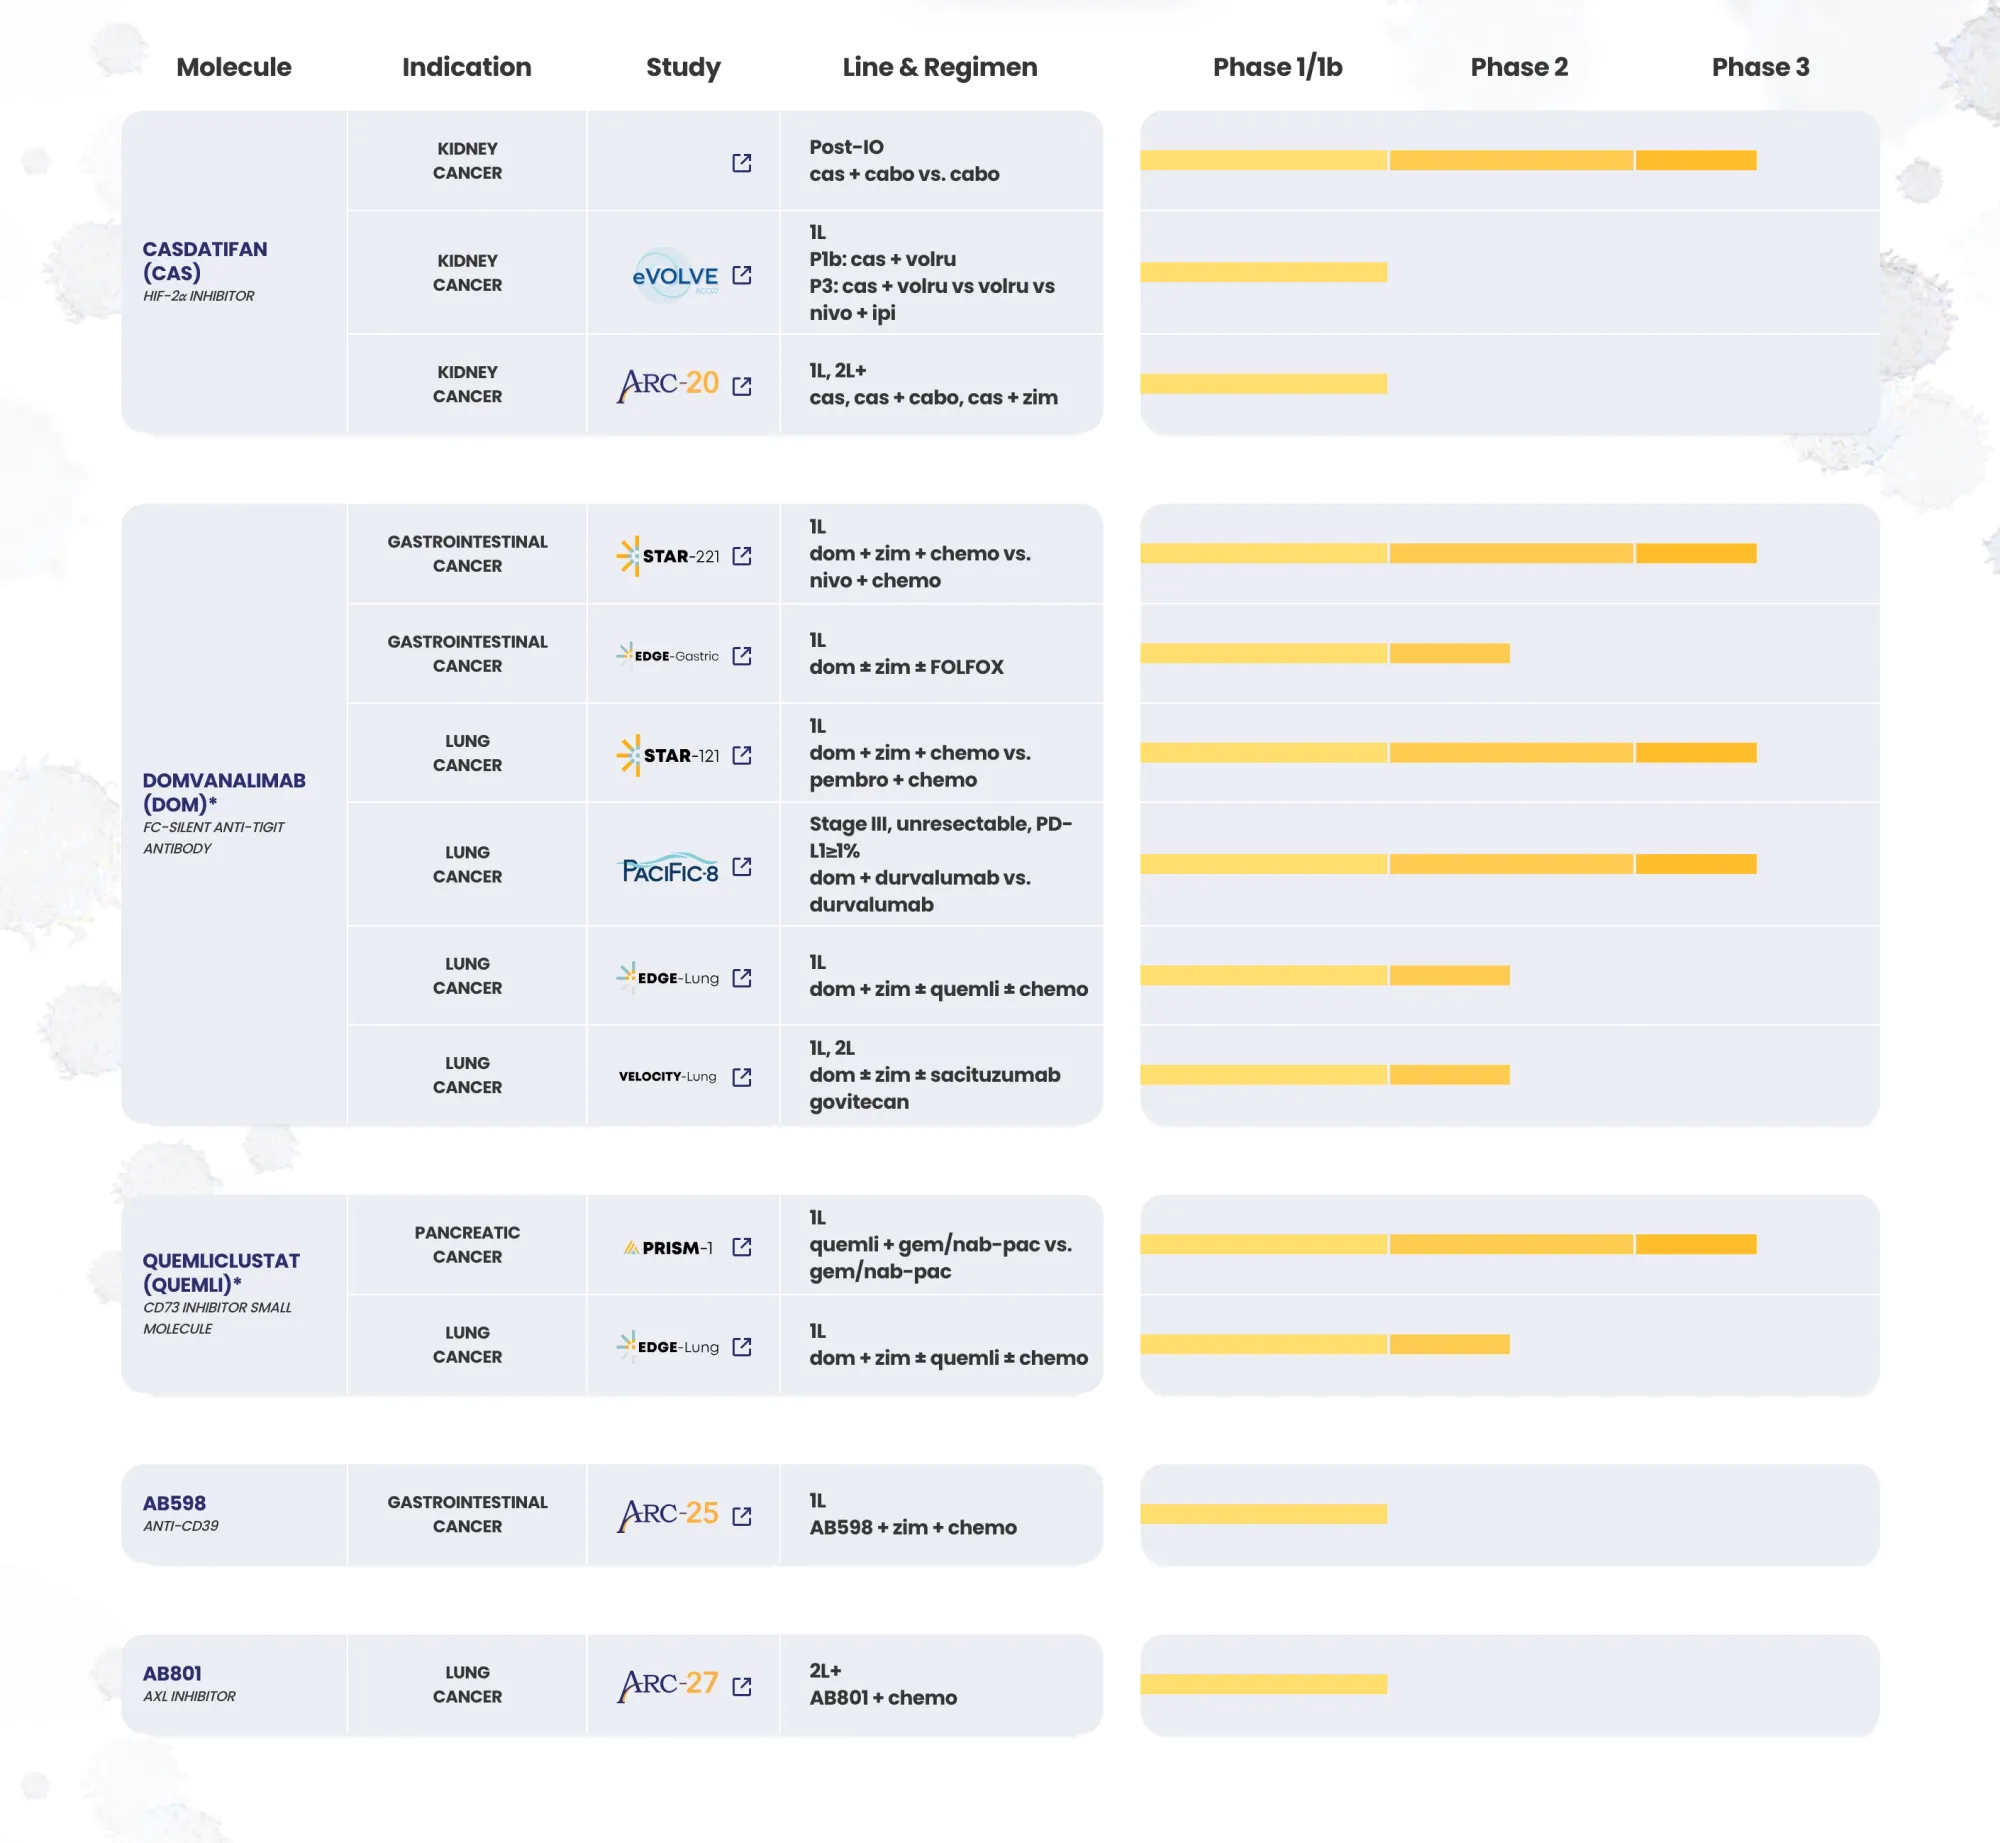Open ARC-25 external link icon
This screenshot has height=1843, width=2000.
[742, 1516]
